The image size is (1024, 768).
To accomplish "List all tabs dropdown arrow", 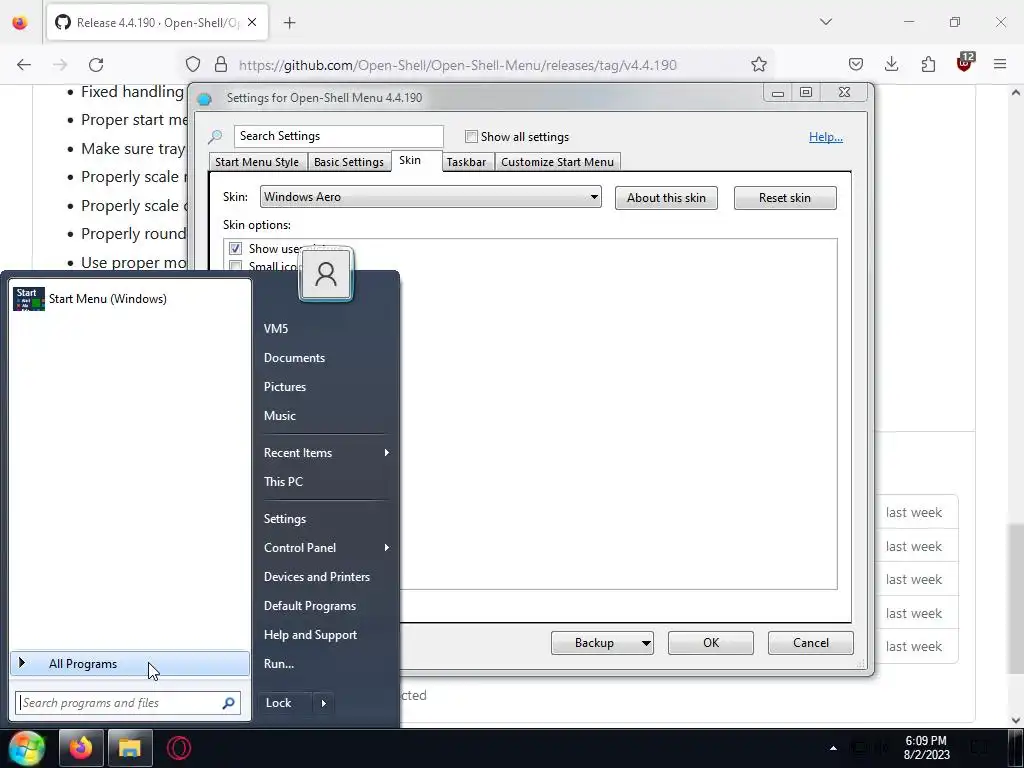I will pos(825,22).
